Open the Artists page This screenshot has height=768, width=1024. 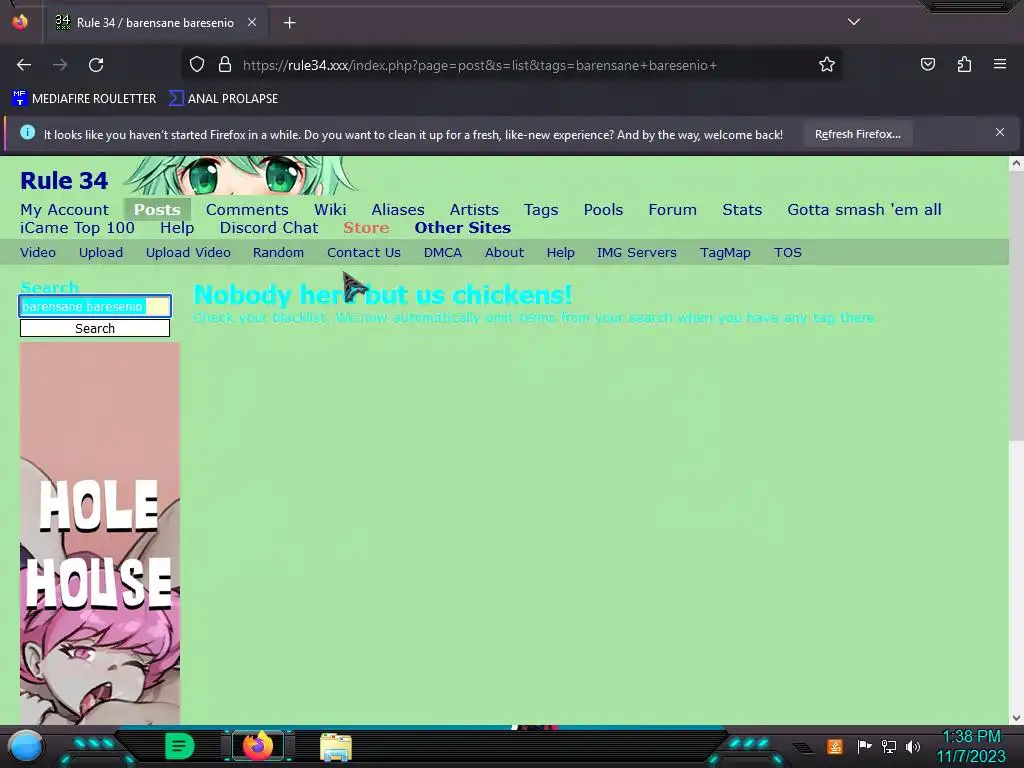point(474,210)
